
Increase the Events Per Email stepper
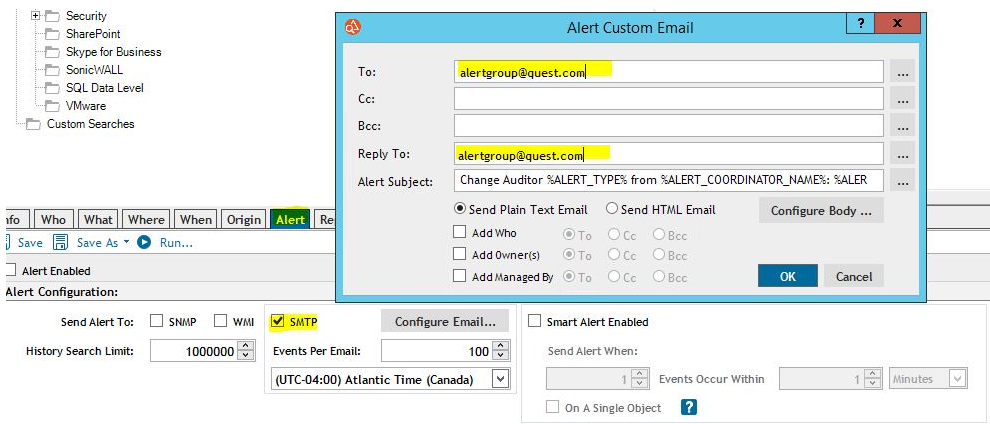(x=500, y=346)
